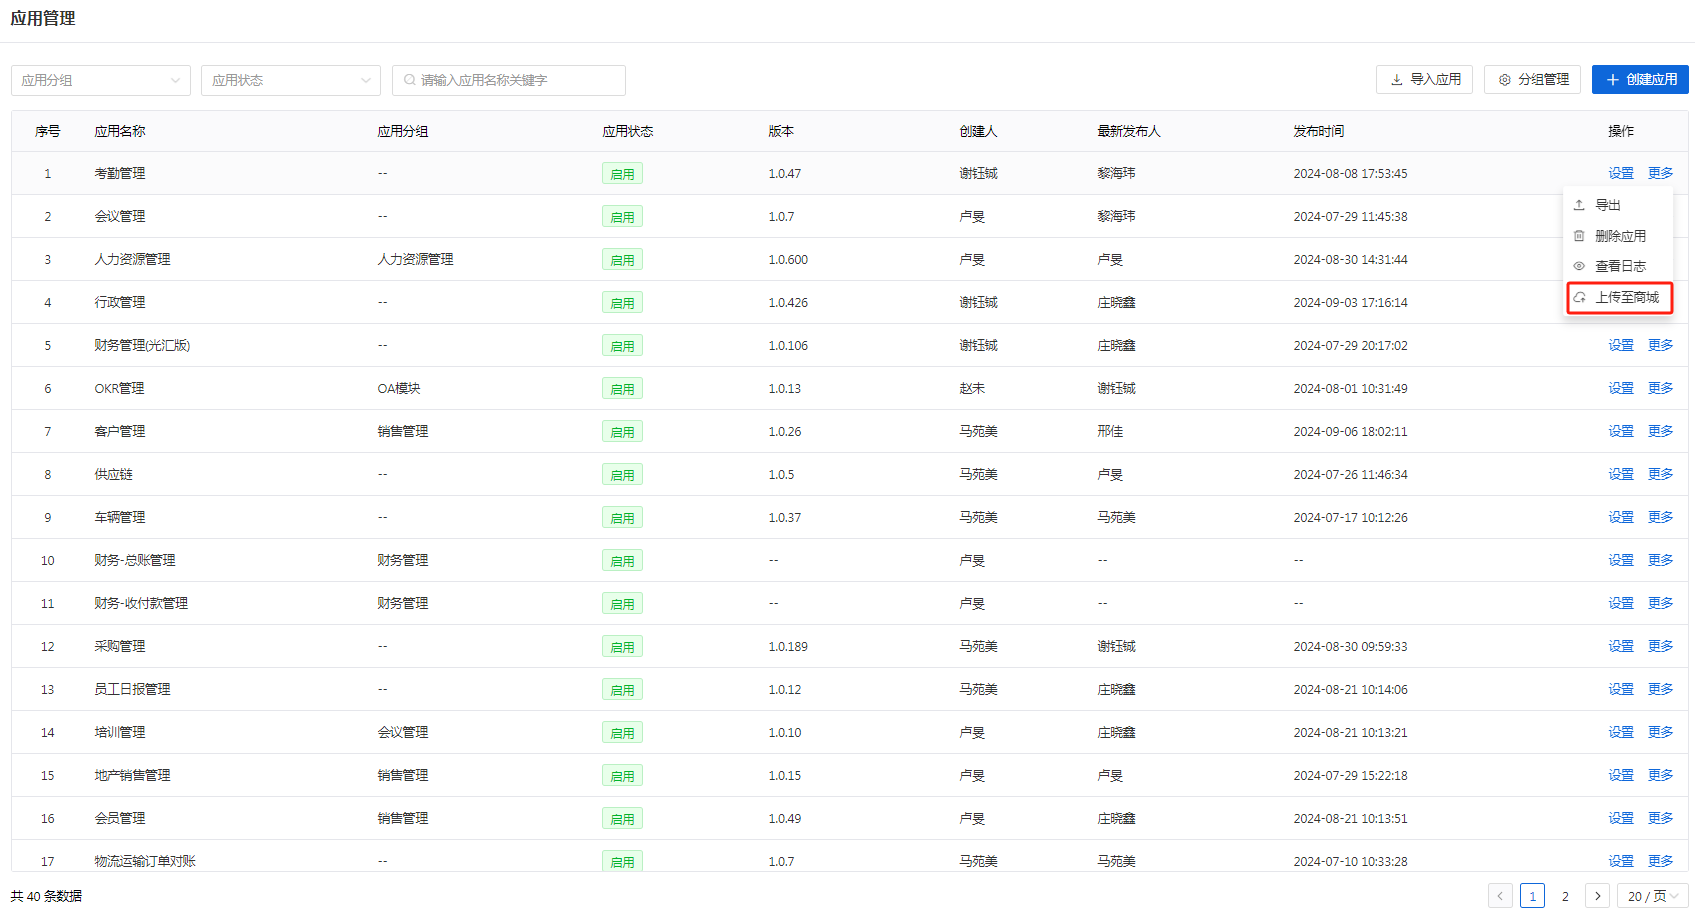Viewport: 1695px width, 918px height.
Task: Click the export icon in the popup menu
Action: pyautogui.click(x=1579, y=205)
